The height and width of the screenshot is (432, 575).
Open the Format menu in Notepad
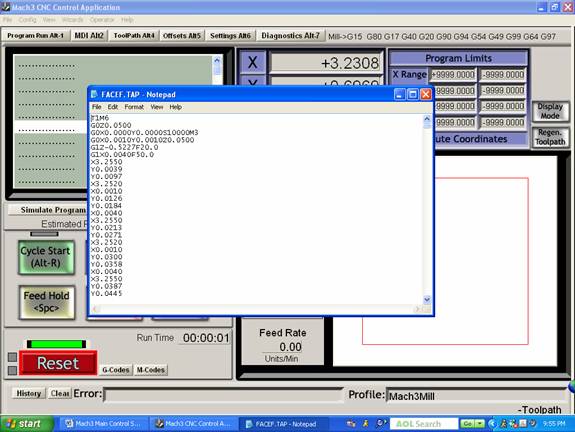pyautogui.click(x=134, y=107)
